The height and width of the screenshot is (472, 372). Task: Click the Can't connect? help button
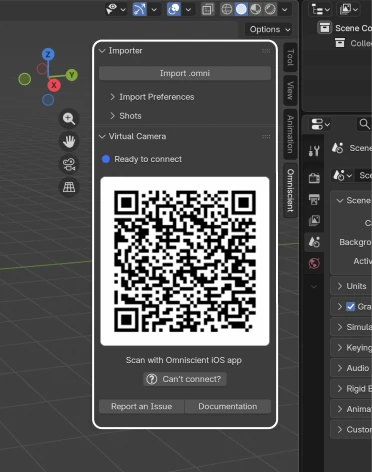pyautogui.click(x=185, y=379)
